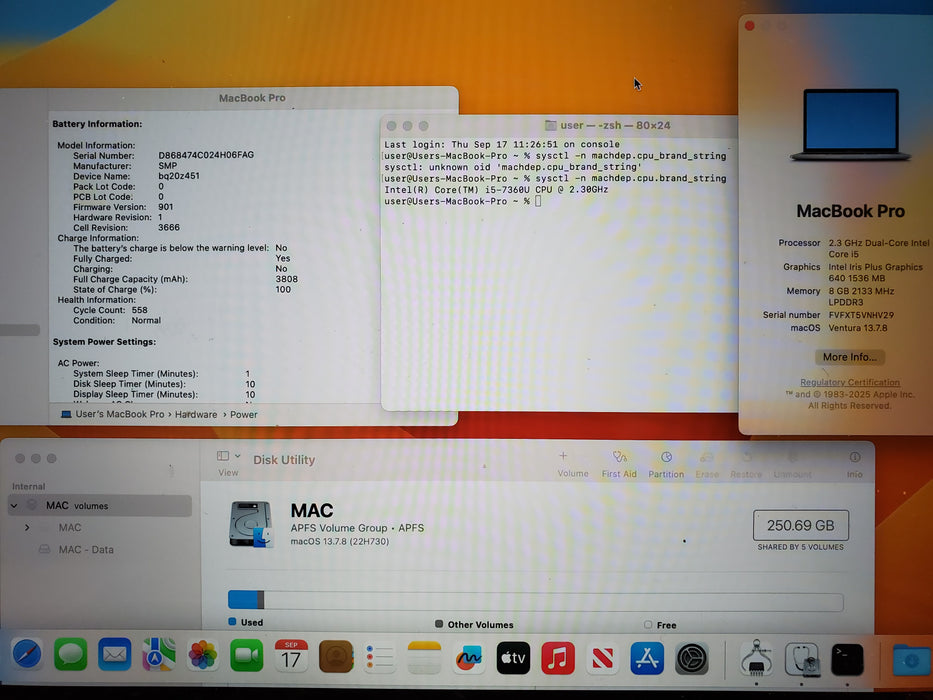This screenshot has height=700, width=933.
Task: Select MAC - Data volume in sidebar
Action: (86, 550)
